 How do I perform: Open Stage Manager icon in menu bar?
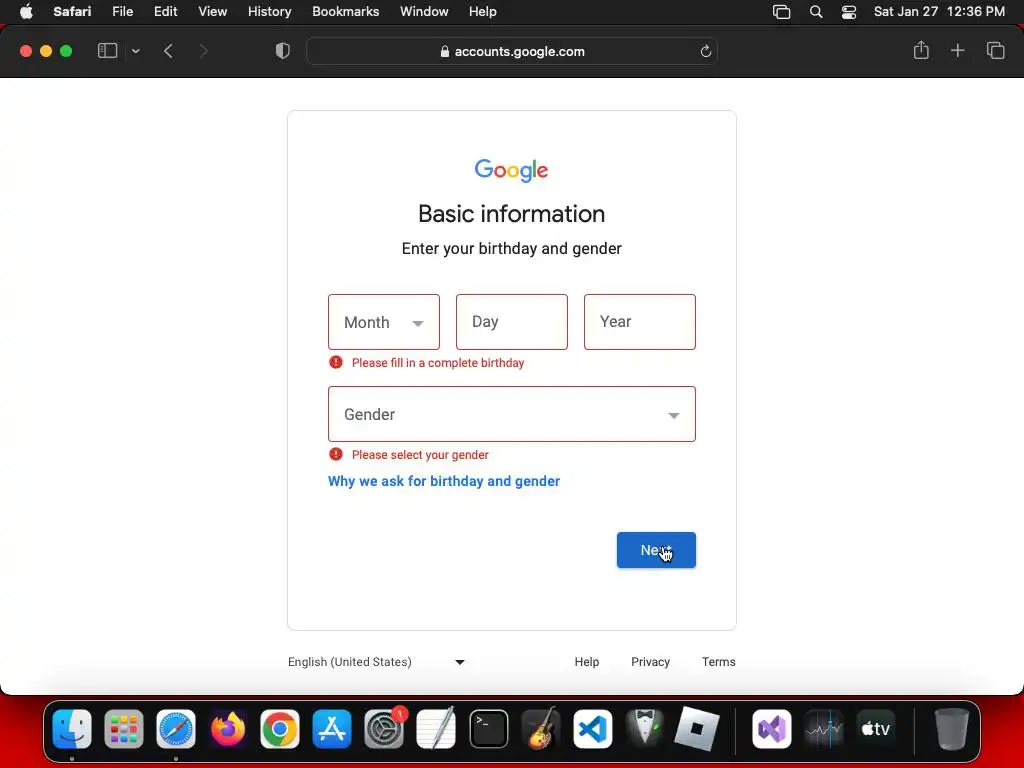[781, 12]
